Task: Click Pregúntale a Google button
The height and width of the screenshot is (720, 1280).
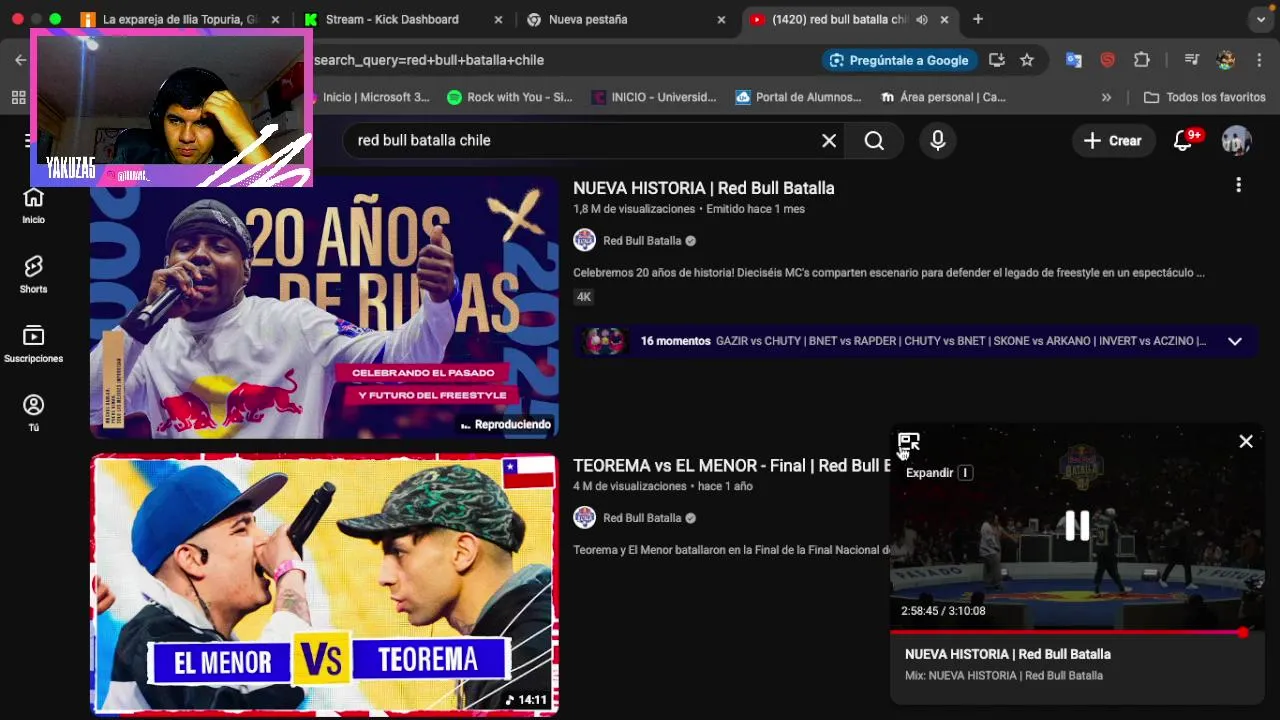Action: tap(898, 60)
